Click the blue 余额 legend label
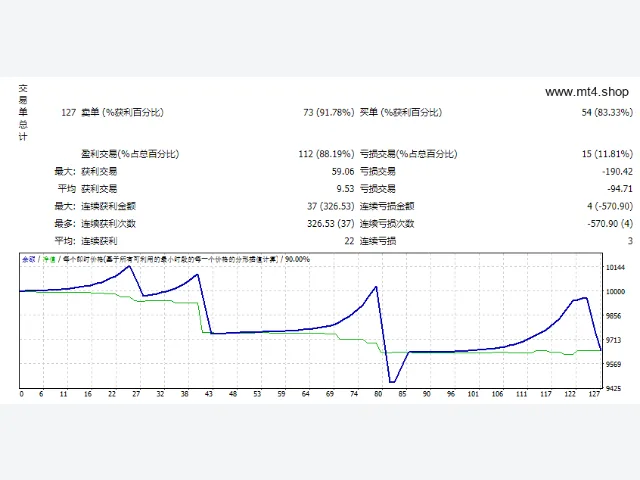This screenshot has height=480, width=640. 29,259
